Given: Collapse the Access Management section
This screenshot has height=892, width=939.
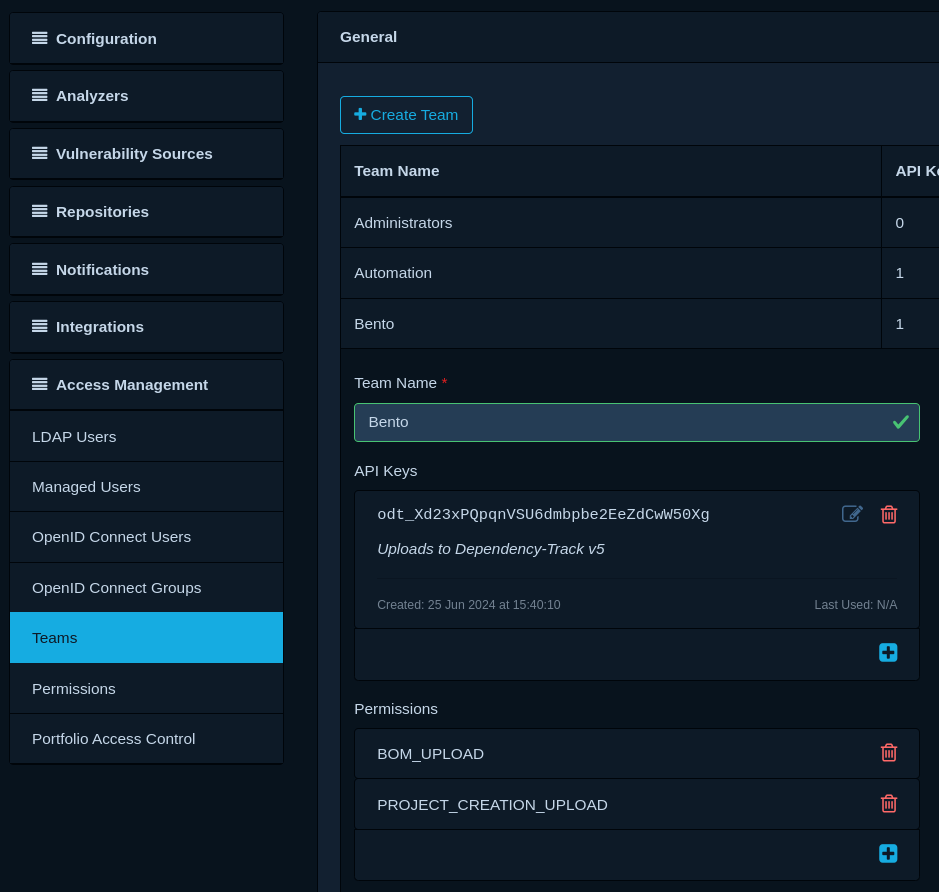Looking at the screenshot, I should (146, 384).
